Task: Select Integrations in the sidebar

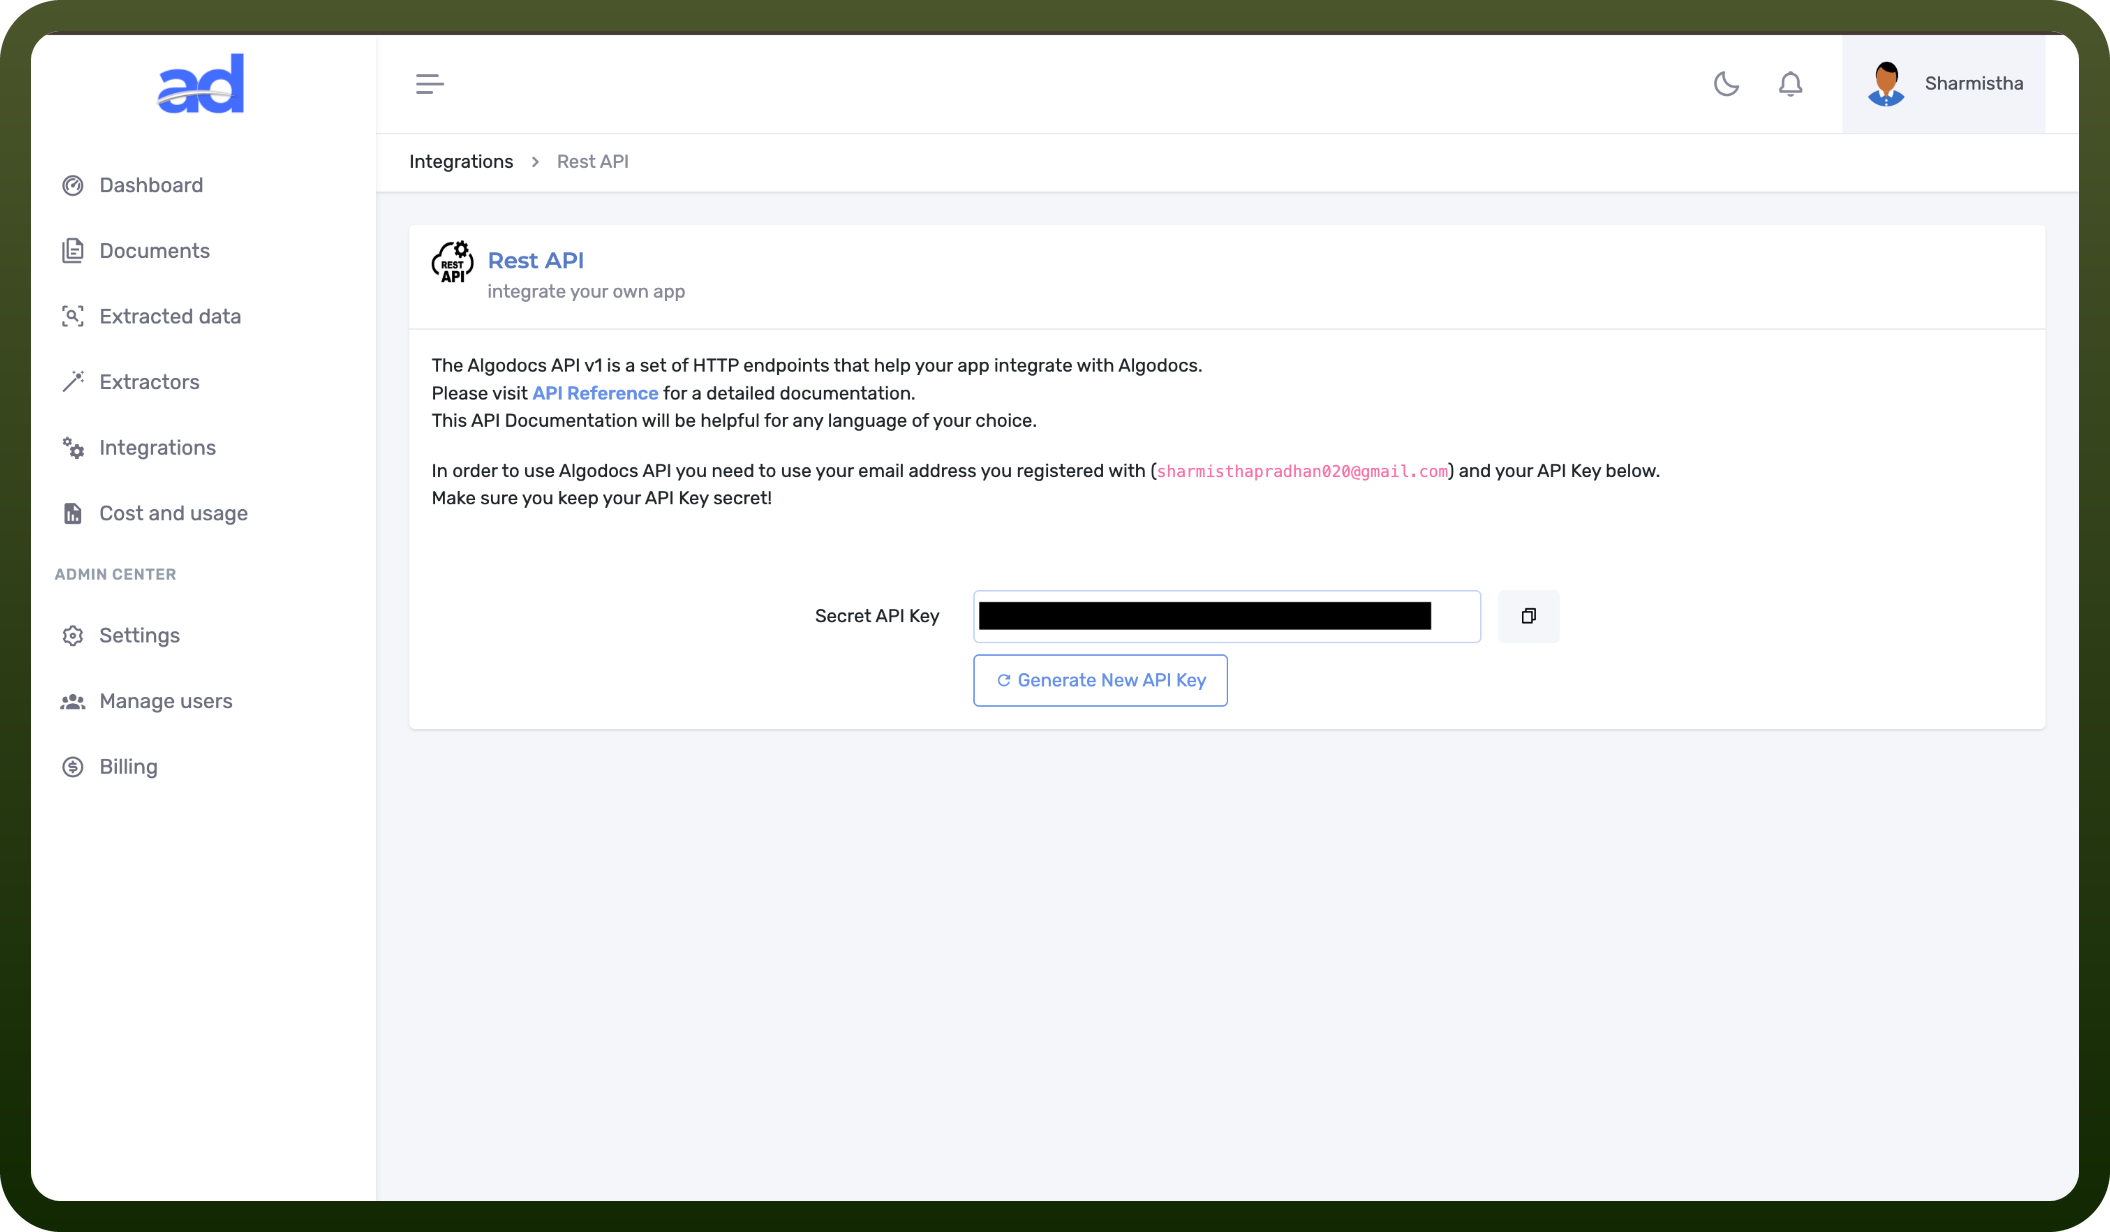Action: (157, 448)
